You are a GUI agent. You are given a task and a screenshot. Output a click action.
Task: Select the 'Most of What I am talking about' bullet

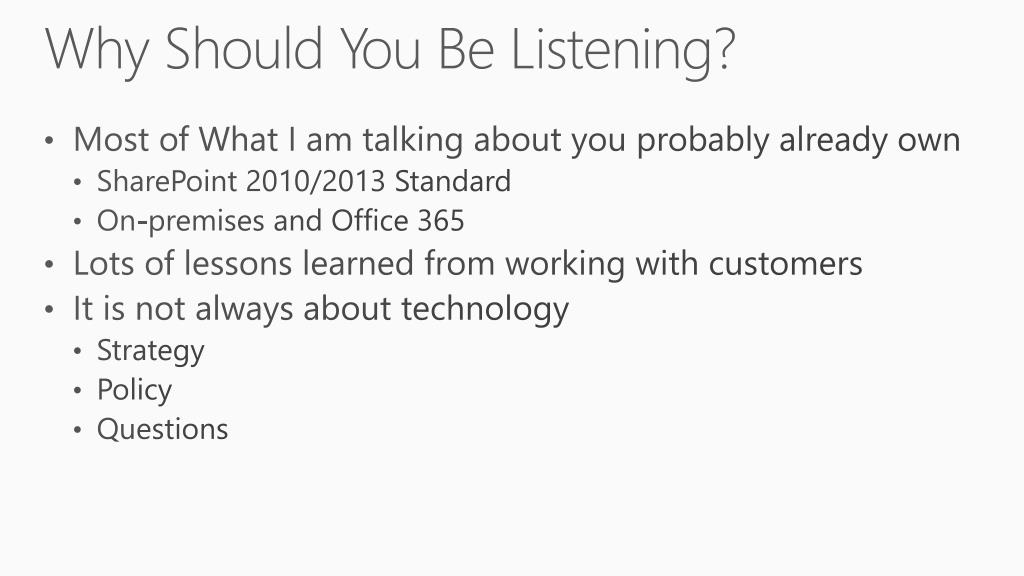pyautogui.click(x=517, y=140)
